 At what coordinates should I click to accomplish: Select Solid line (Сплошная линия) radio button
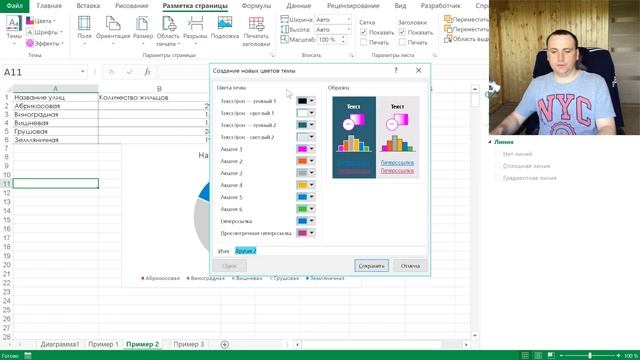click(x=497, y=166)
